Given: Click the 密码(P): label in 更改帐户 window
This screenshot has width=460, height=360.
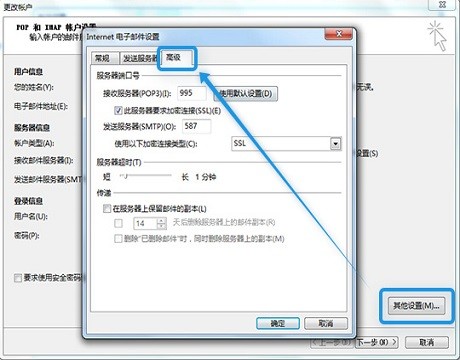Looking at the screenshot, I should click(26, 236).
